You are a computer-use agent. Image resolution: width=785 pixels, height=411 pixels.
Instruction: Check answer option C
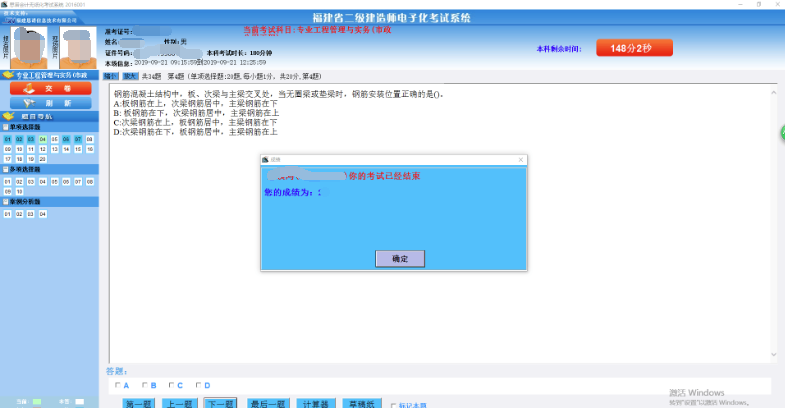pyautogui.click(x=171, y=385)
